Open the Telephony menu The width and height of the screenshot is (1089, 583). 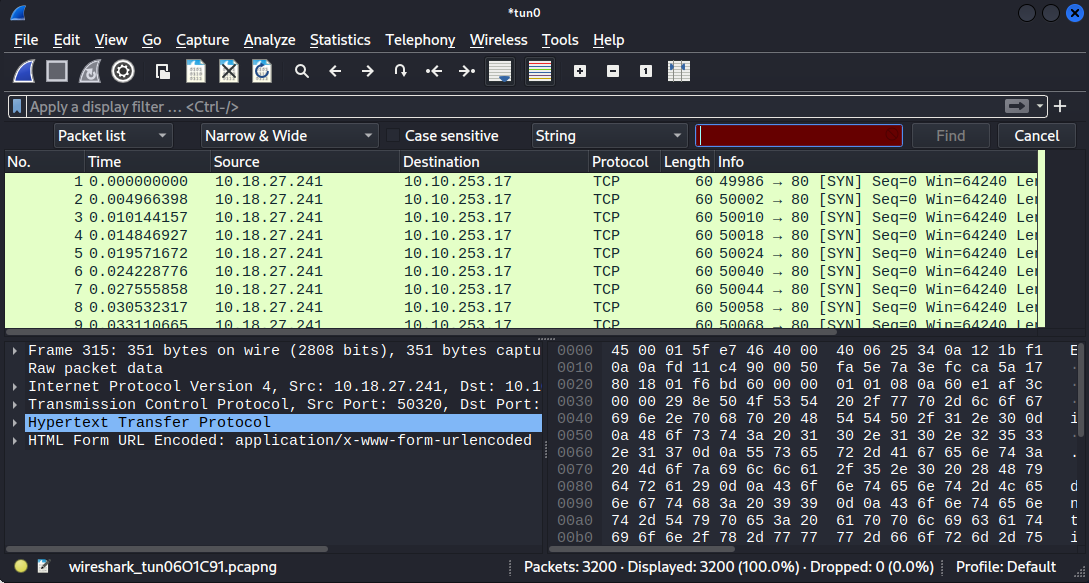coord(420,40)
